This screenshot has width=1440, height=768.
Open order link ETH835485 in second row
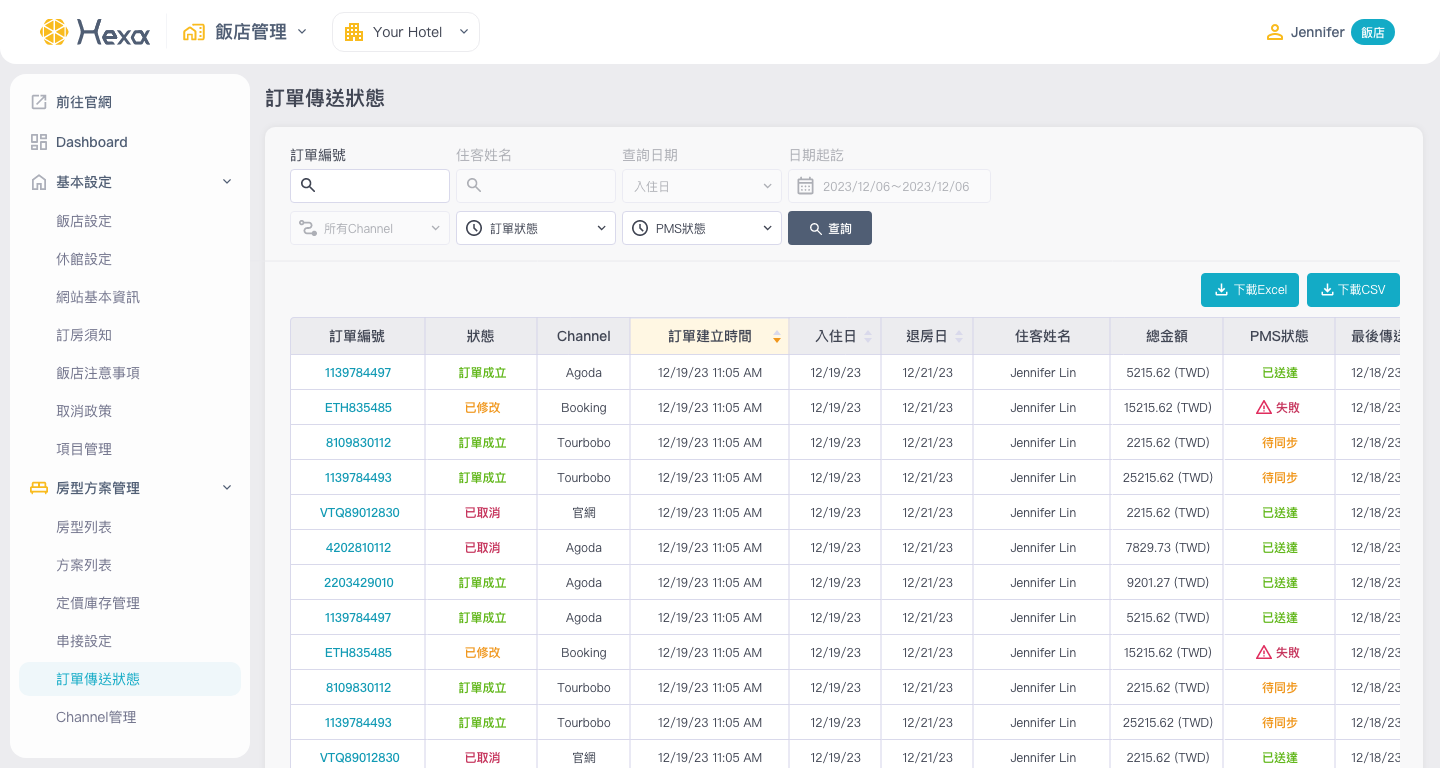(358, 408)
